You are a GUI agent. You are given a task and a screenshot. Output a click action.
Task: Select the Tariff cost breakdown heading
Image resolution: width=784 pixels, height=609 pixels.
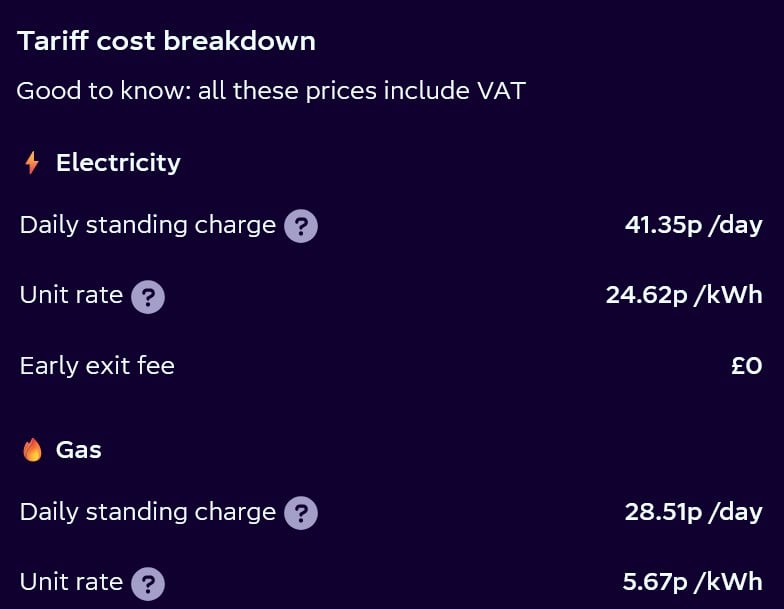(166, 40)
